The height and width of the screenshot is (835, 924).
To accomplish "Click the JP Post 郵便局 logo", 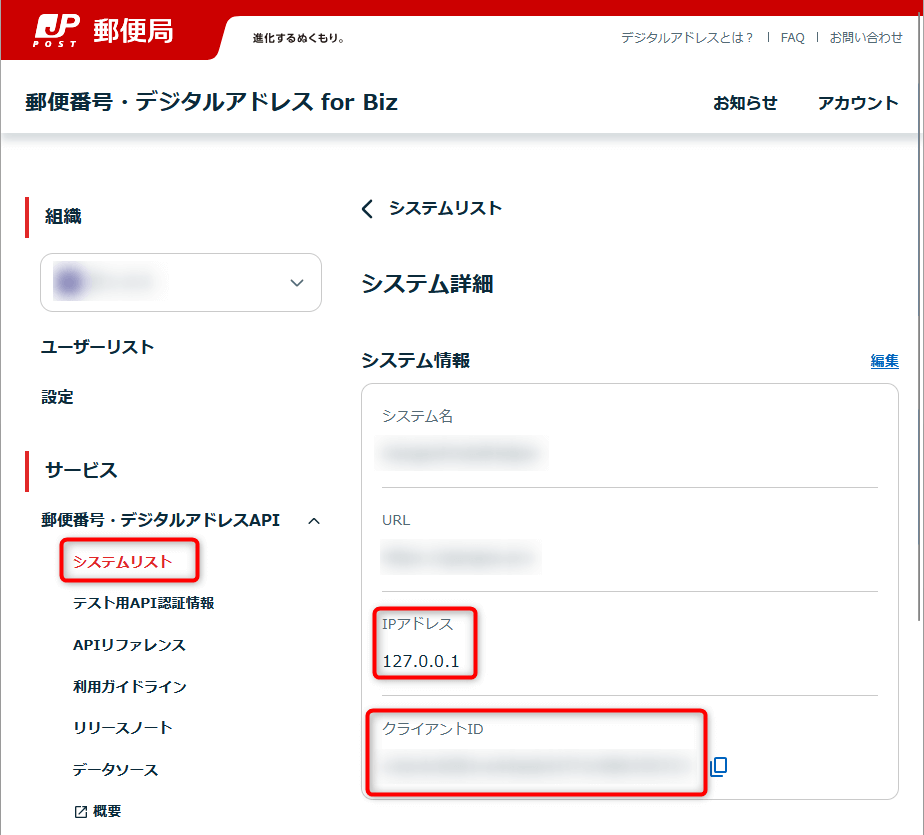I will coord(103,31).
